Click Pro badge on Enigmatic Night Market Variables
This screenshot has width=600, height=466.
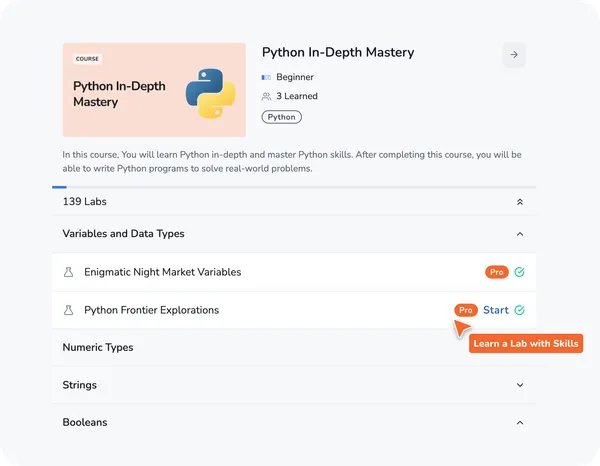point(496,272)
